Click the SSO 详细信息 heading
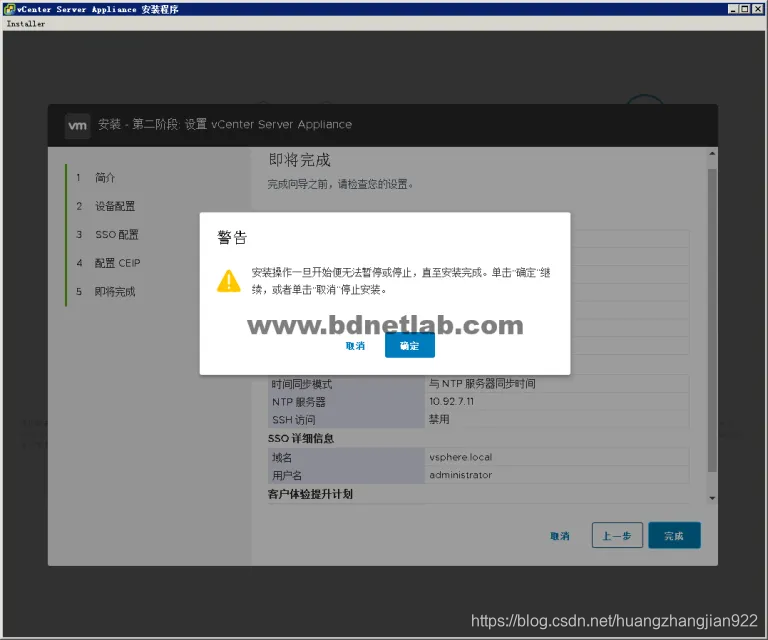The width and height of the screenshot is (768, 640). tap(301, 438)
